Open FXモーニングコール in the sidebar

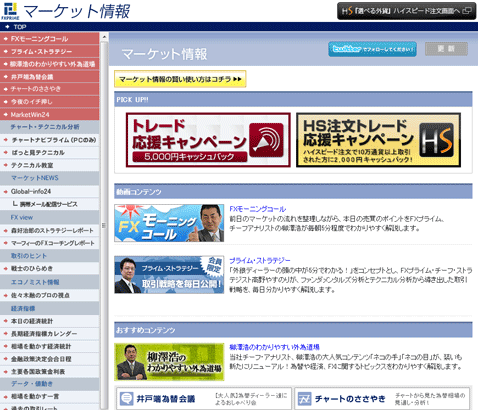pyautogui.click(x=49, y=39)
